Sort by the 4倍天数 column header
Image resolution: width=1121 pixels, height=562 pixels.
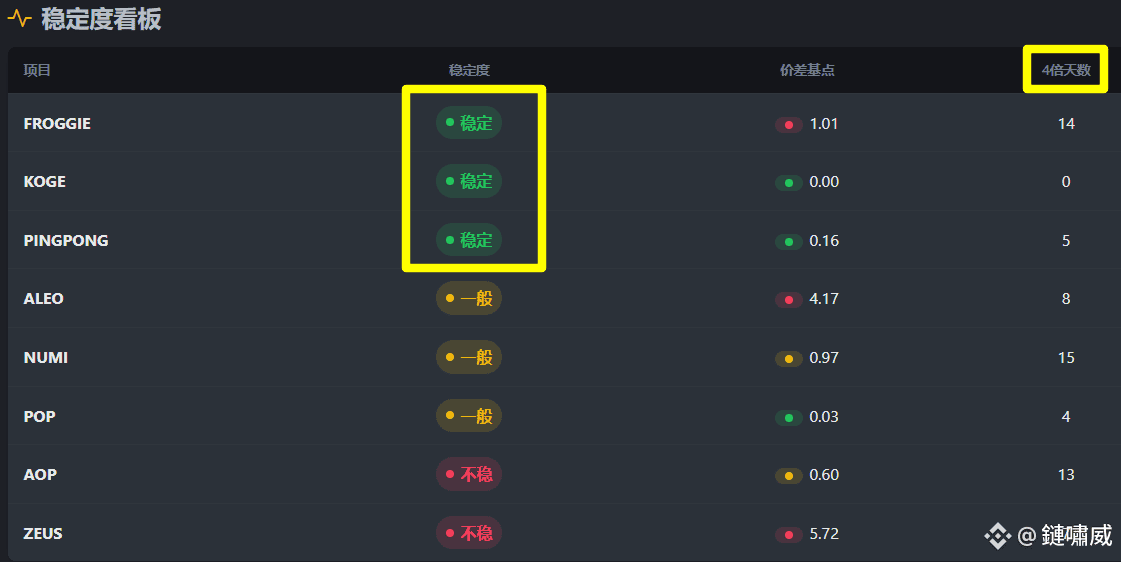[x=1065, y=70]
